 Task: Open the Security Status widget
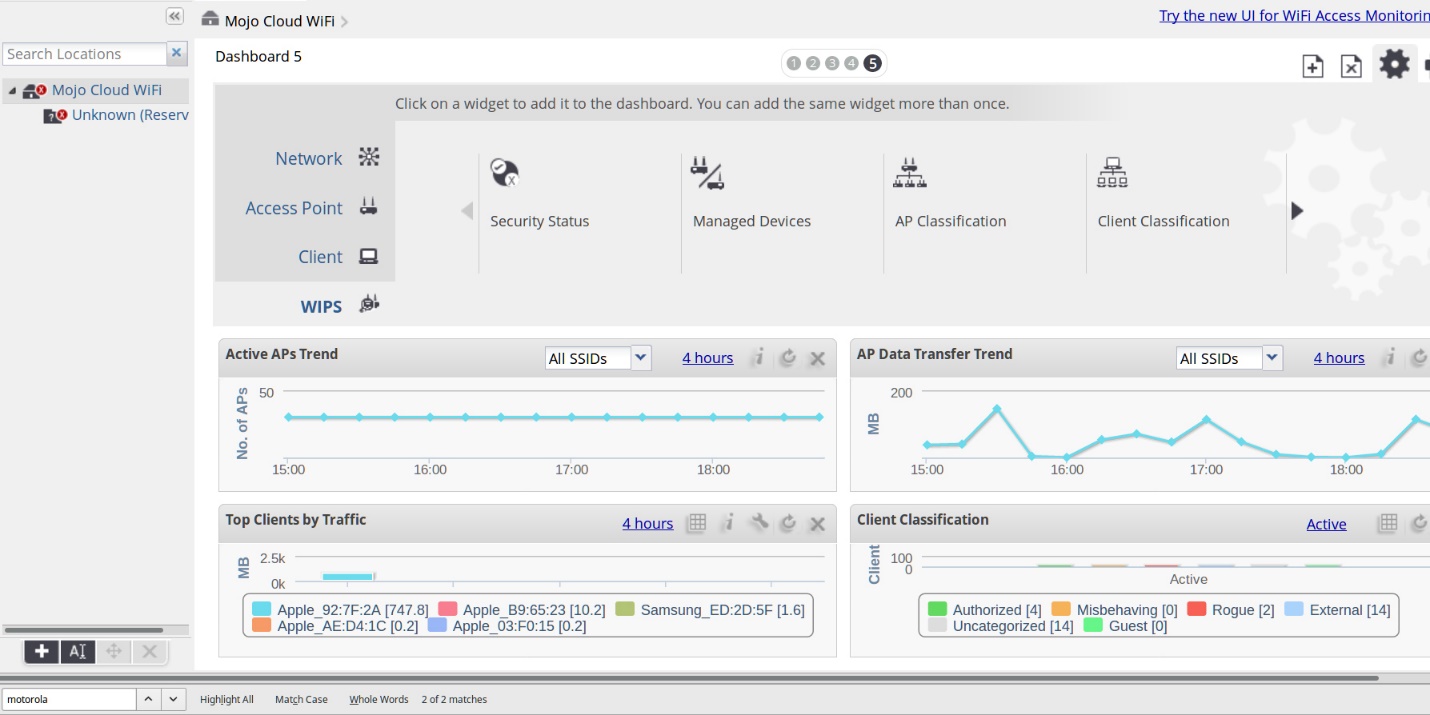click(540, 190)
